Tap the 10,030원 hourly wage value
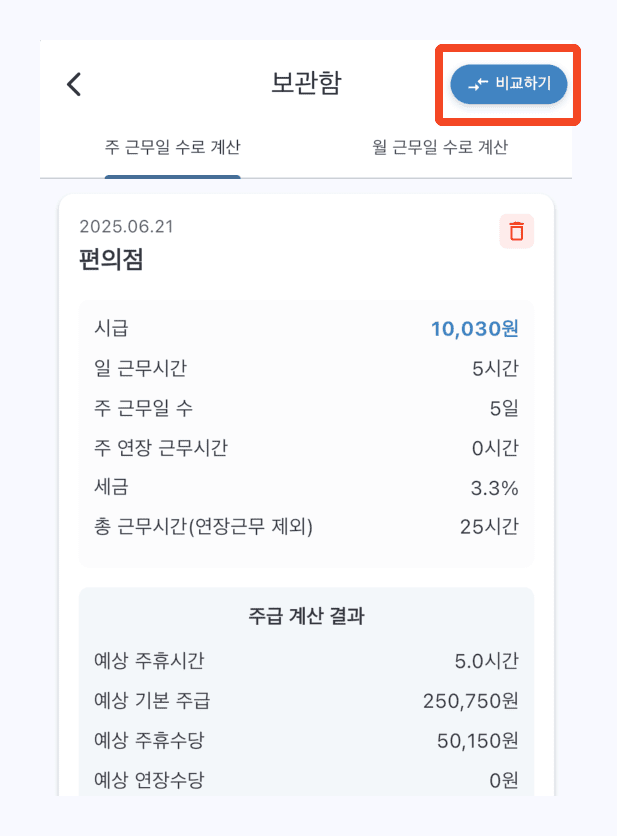 pyautogui.click(x=474, y=328)
